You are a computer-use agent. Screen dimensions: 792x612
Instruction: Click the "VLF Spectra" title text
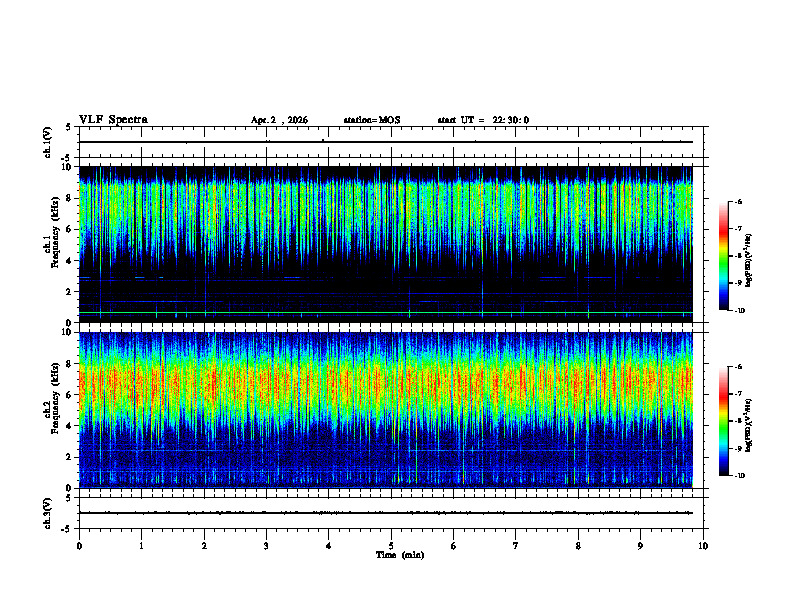(x=113, y=120)
